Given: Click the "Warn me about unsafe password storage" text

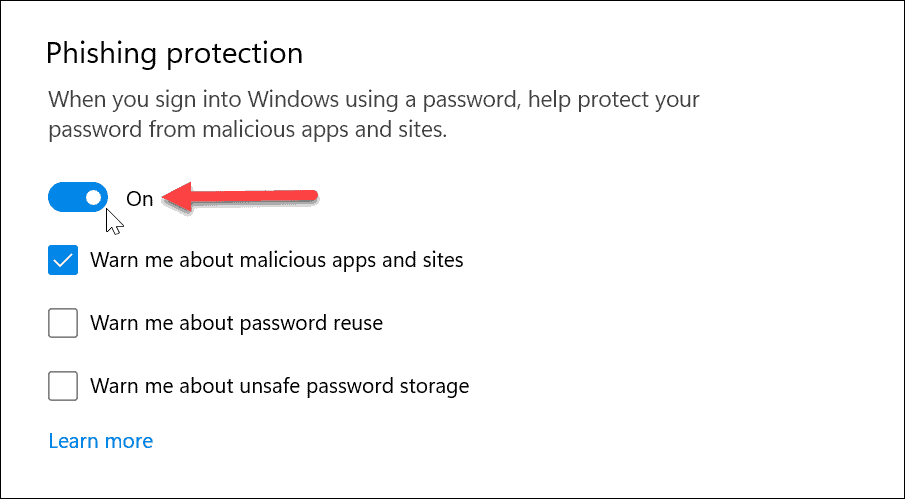Looking at the screenshot, I should coord(279,385).
